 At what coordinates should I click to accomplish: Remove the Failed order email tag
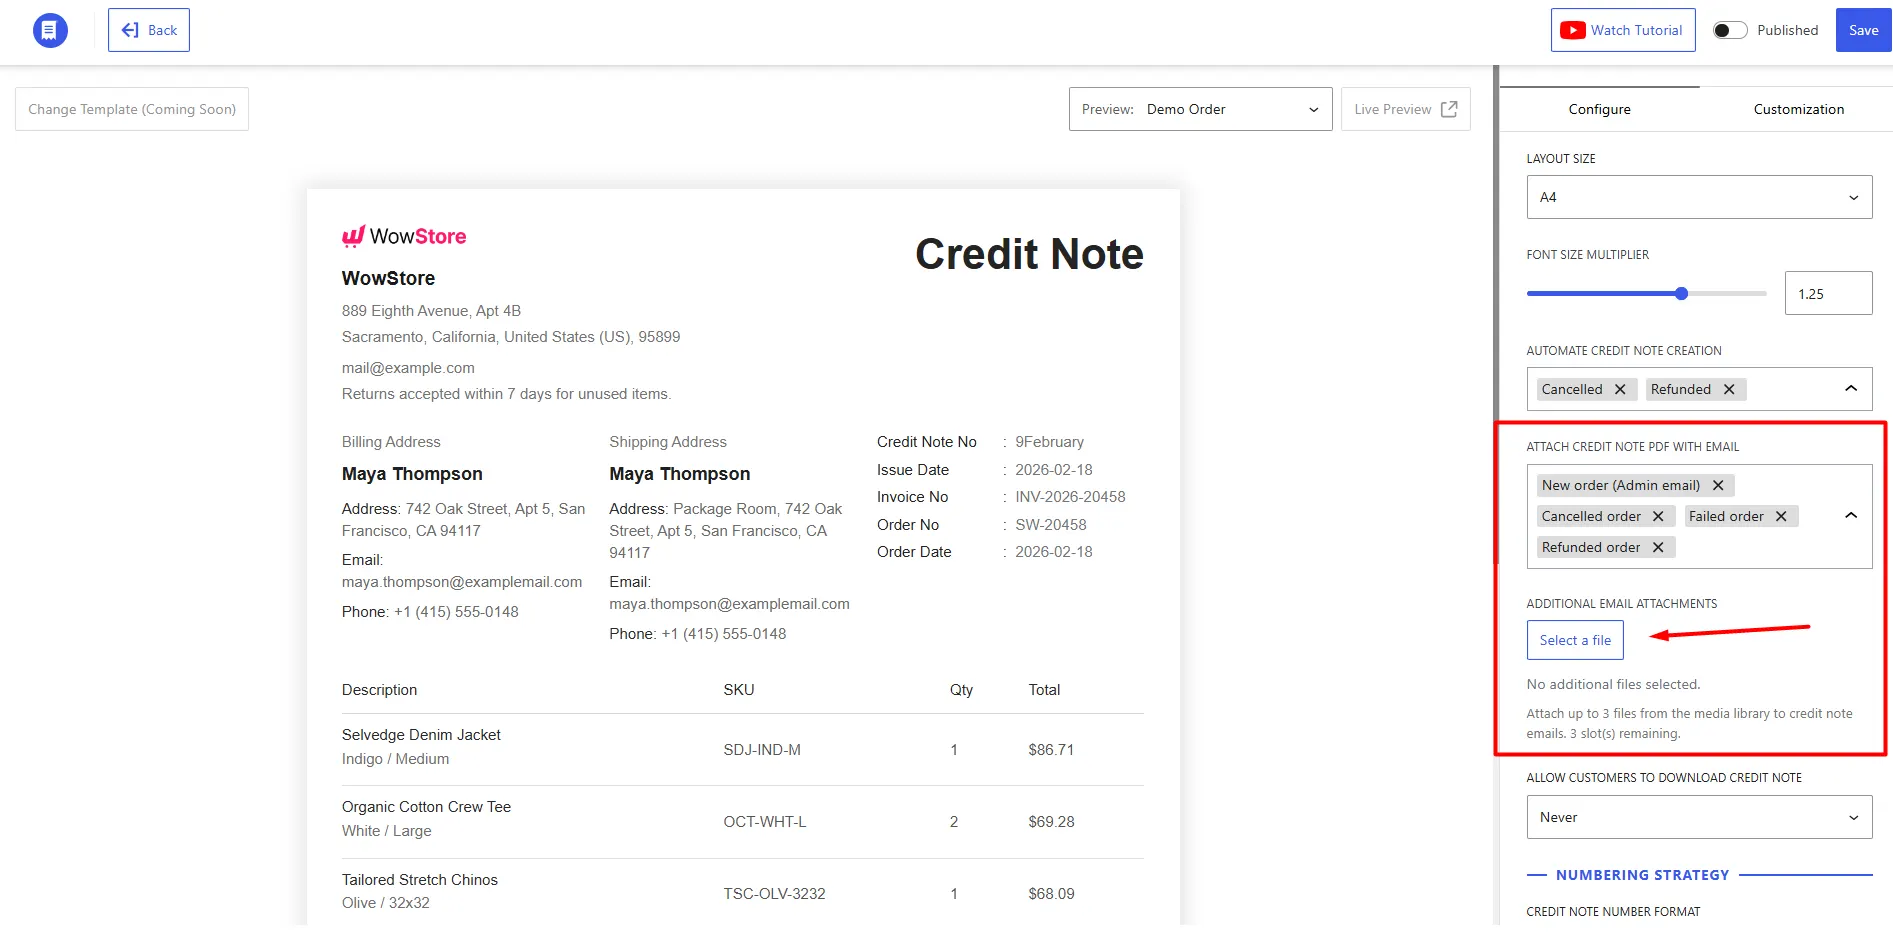pyautogui.click(x=1781, y=516)
